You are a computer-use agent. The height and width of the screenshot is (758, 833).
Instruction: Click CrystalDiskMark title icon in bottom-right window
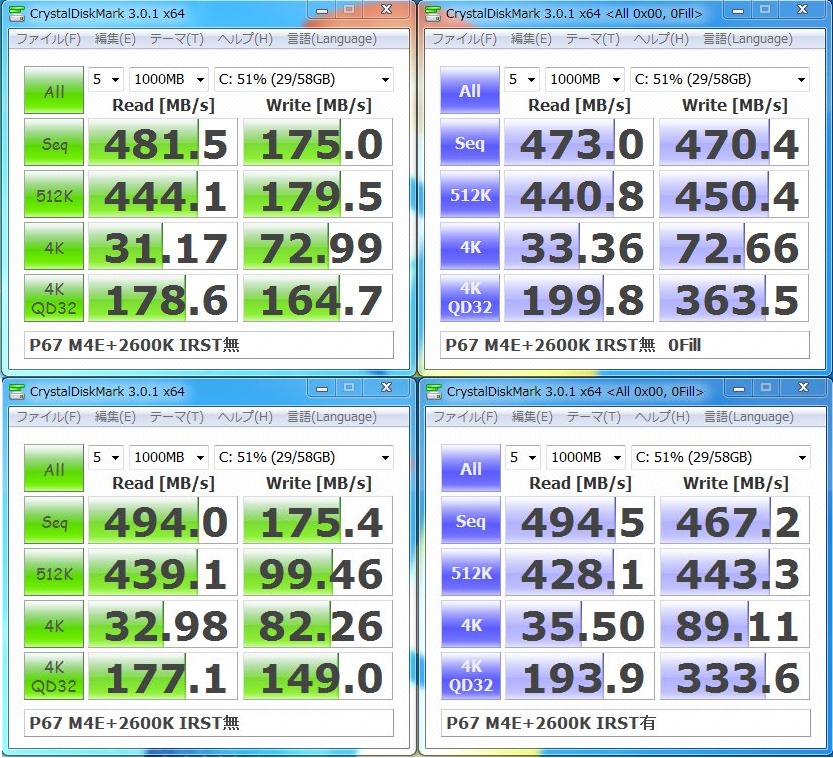click(x=434, y=391)
